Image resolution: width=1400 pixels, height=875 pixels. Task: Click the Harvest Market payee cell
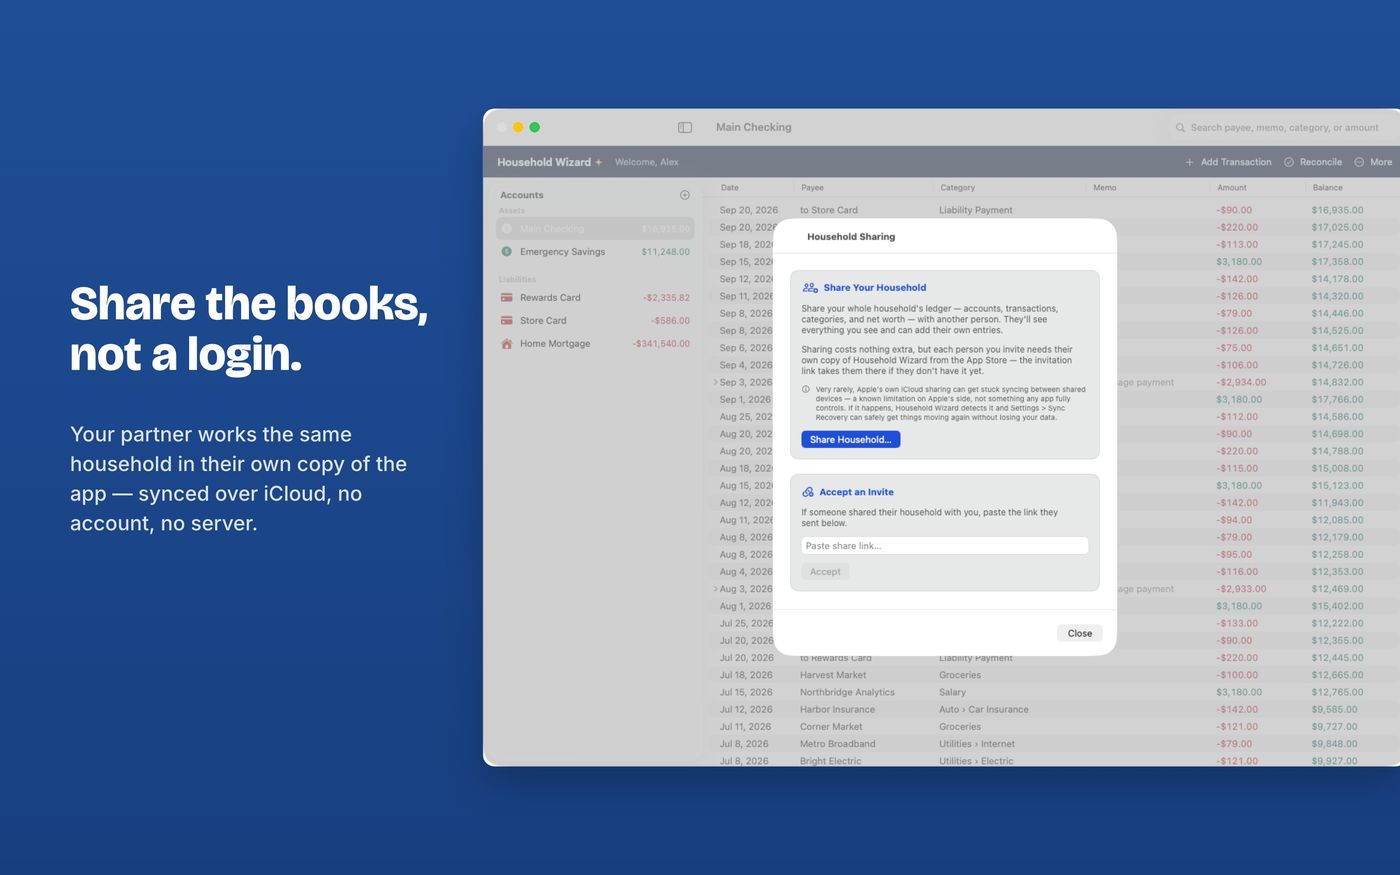coord(833,675)
